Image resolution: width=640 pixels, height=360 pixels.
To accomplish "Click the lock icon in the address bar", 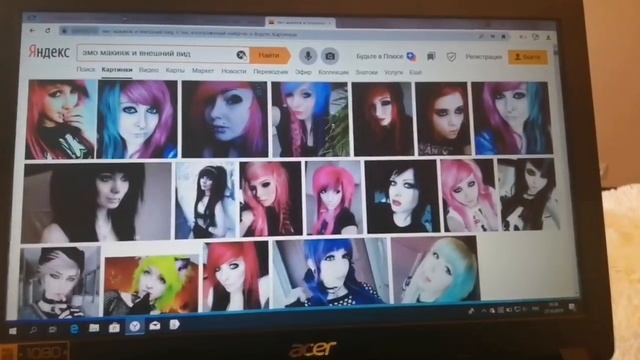I will pos(64,31).
